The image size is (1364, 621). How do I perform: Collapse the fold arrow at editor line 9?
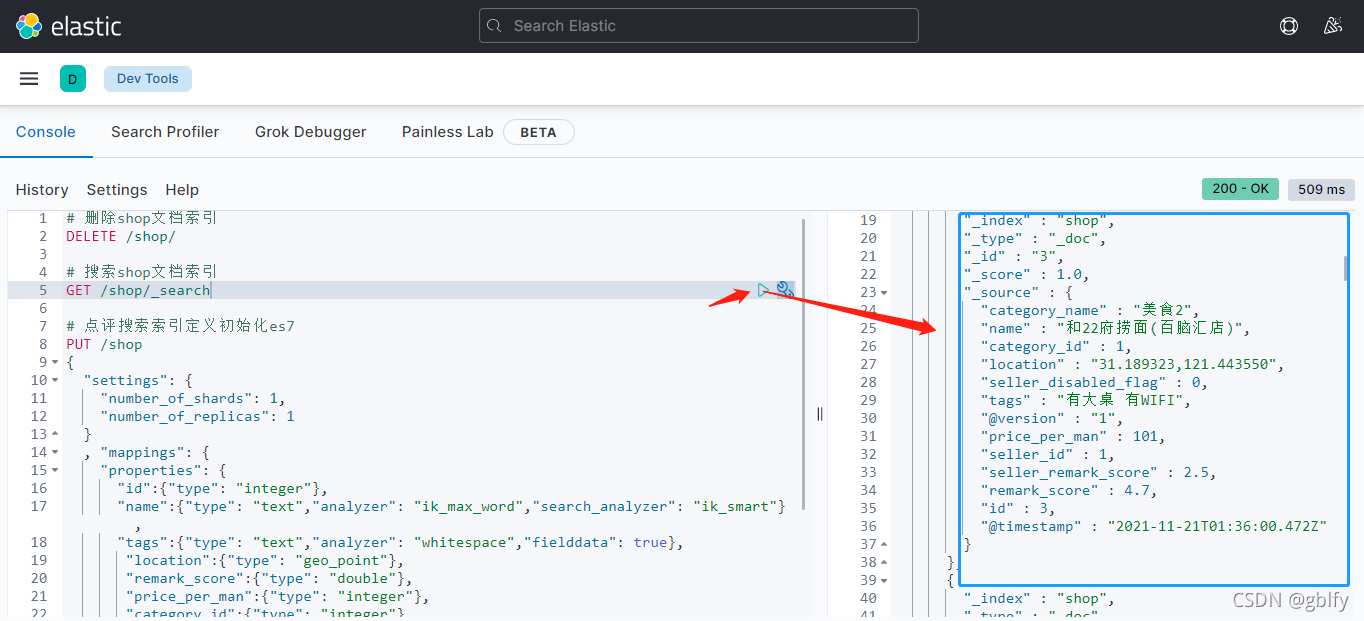click(x=55, y=362)
